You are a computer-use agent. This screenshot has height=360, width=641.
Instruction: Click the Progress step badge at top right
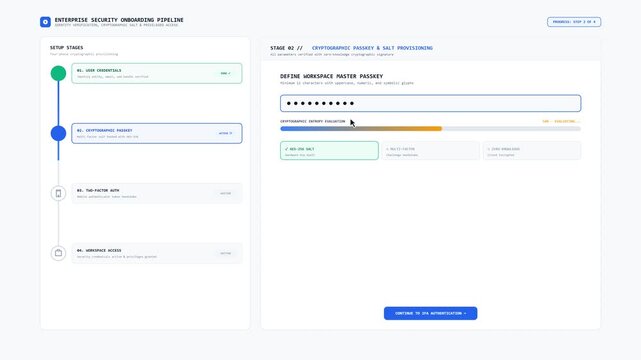574,22
